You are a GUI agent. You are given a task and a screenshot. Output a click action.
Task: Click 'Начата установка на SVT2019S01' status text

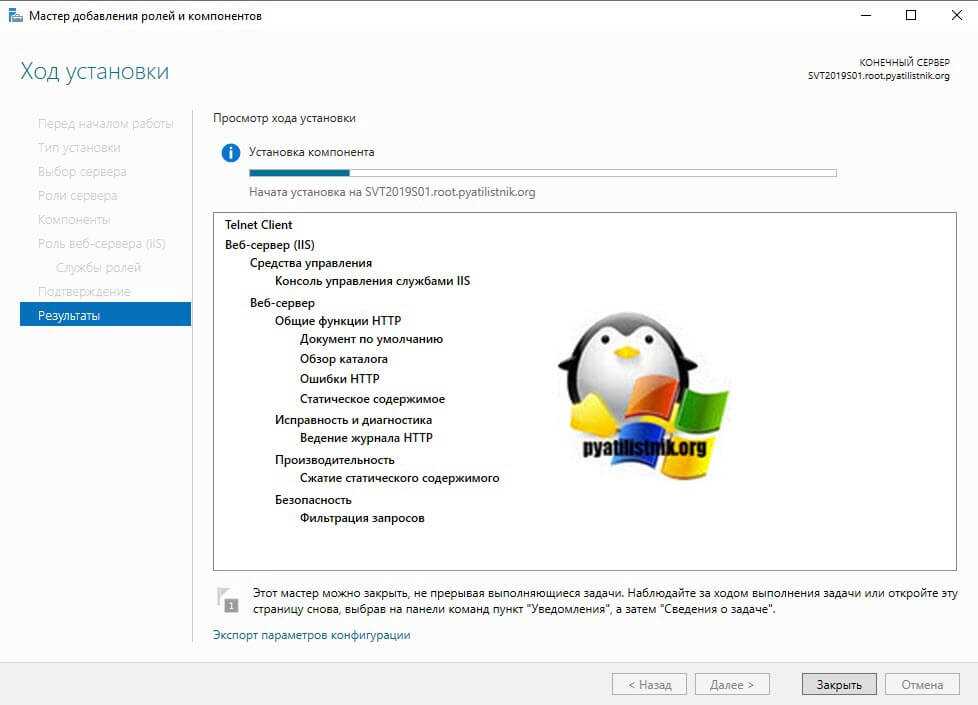click(392, 192)
